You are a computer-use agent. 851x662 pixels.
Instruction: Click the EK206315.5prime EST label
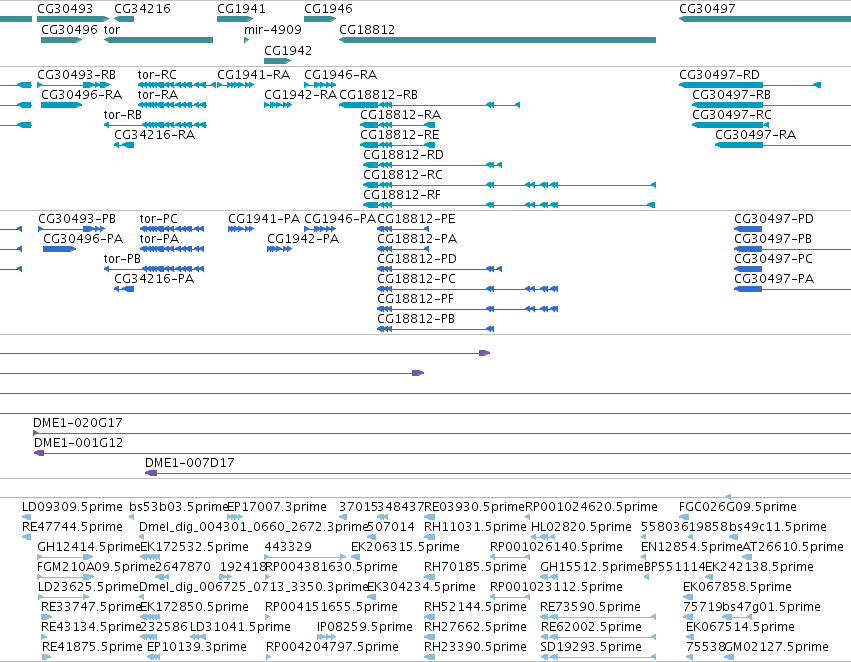[x=405, y=547]
